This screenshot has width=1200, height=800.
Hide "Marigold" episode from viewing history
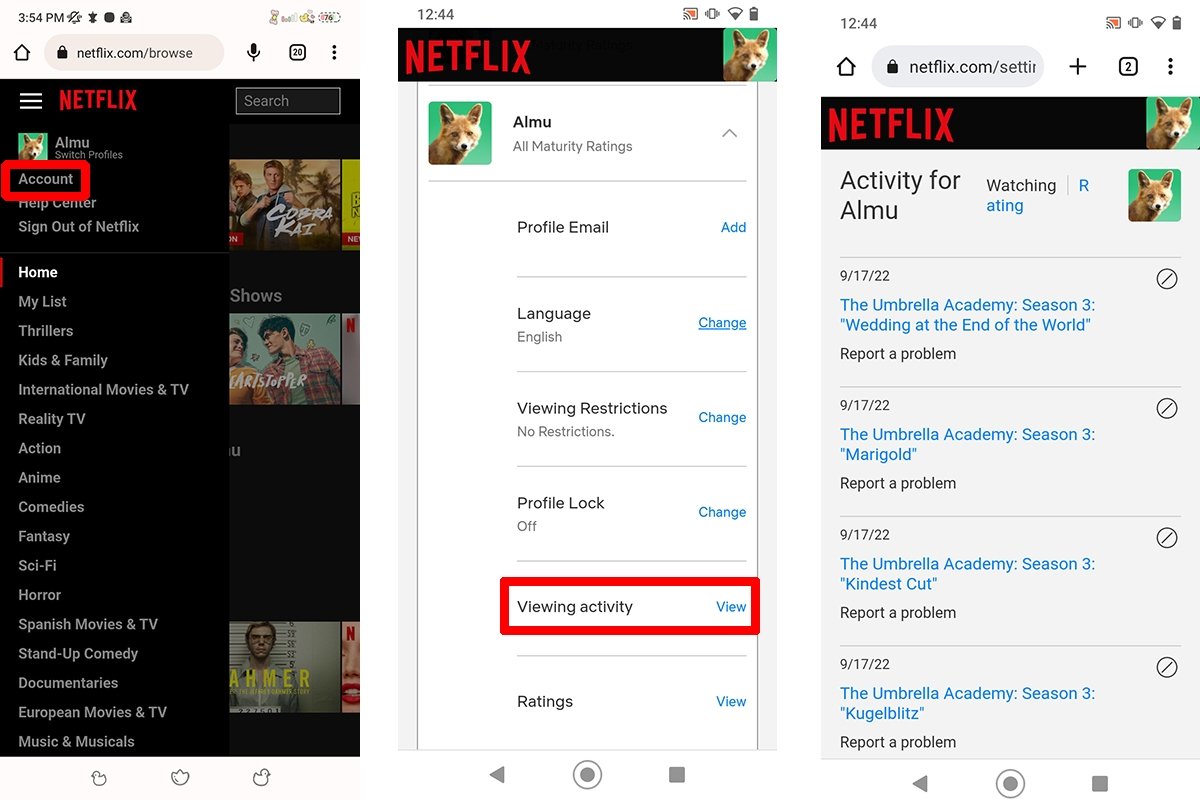(1167, 408)
